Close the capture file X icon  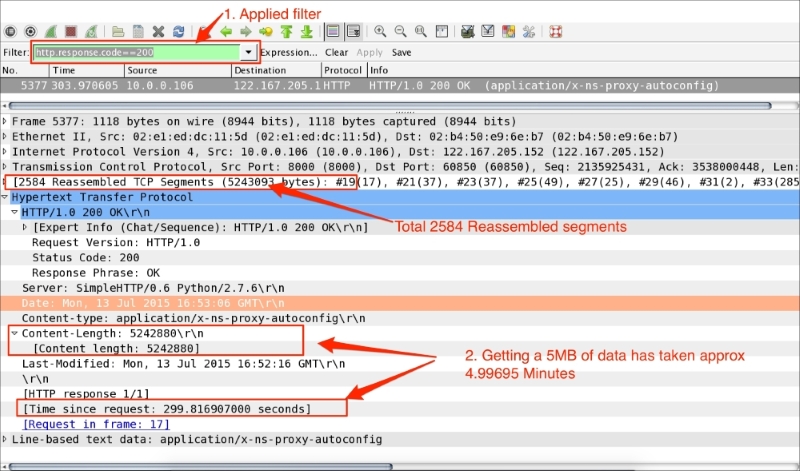click(158, 32)
